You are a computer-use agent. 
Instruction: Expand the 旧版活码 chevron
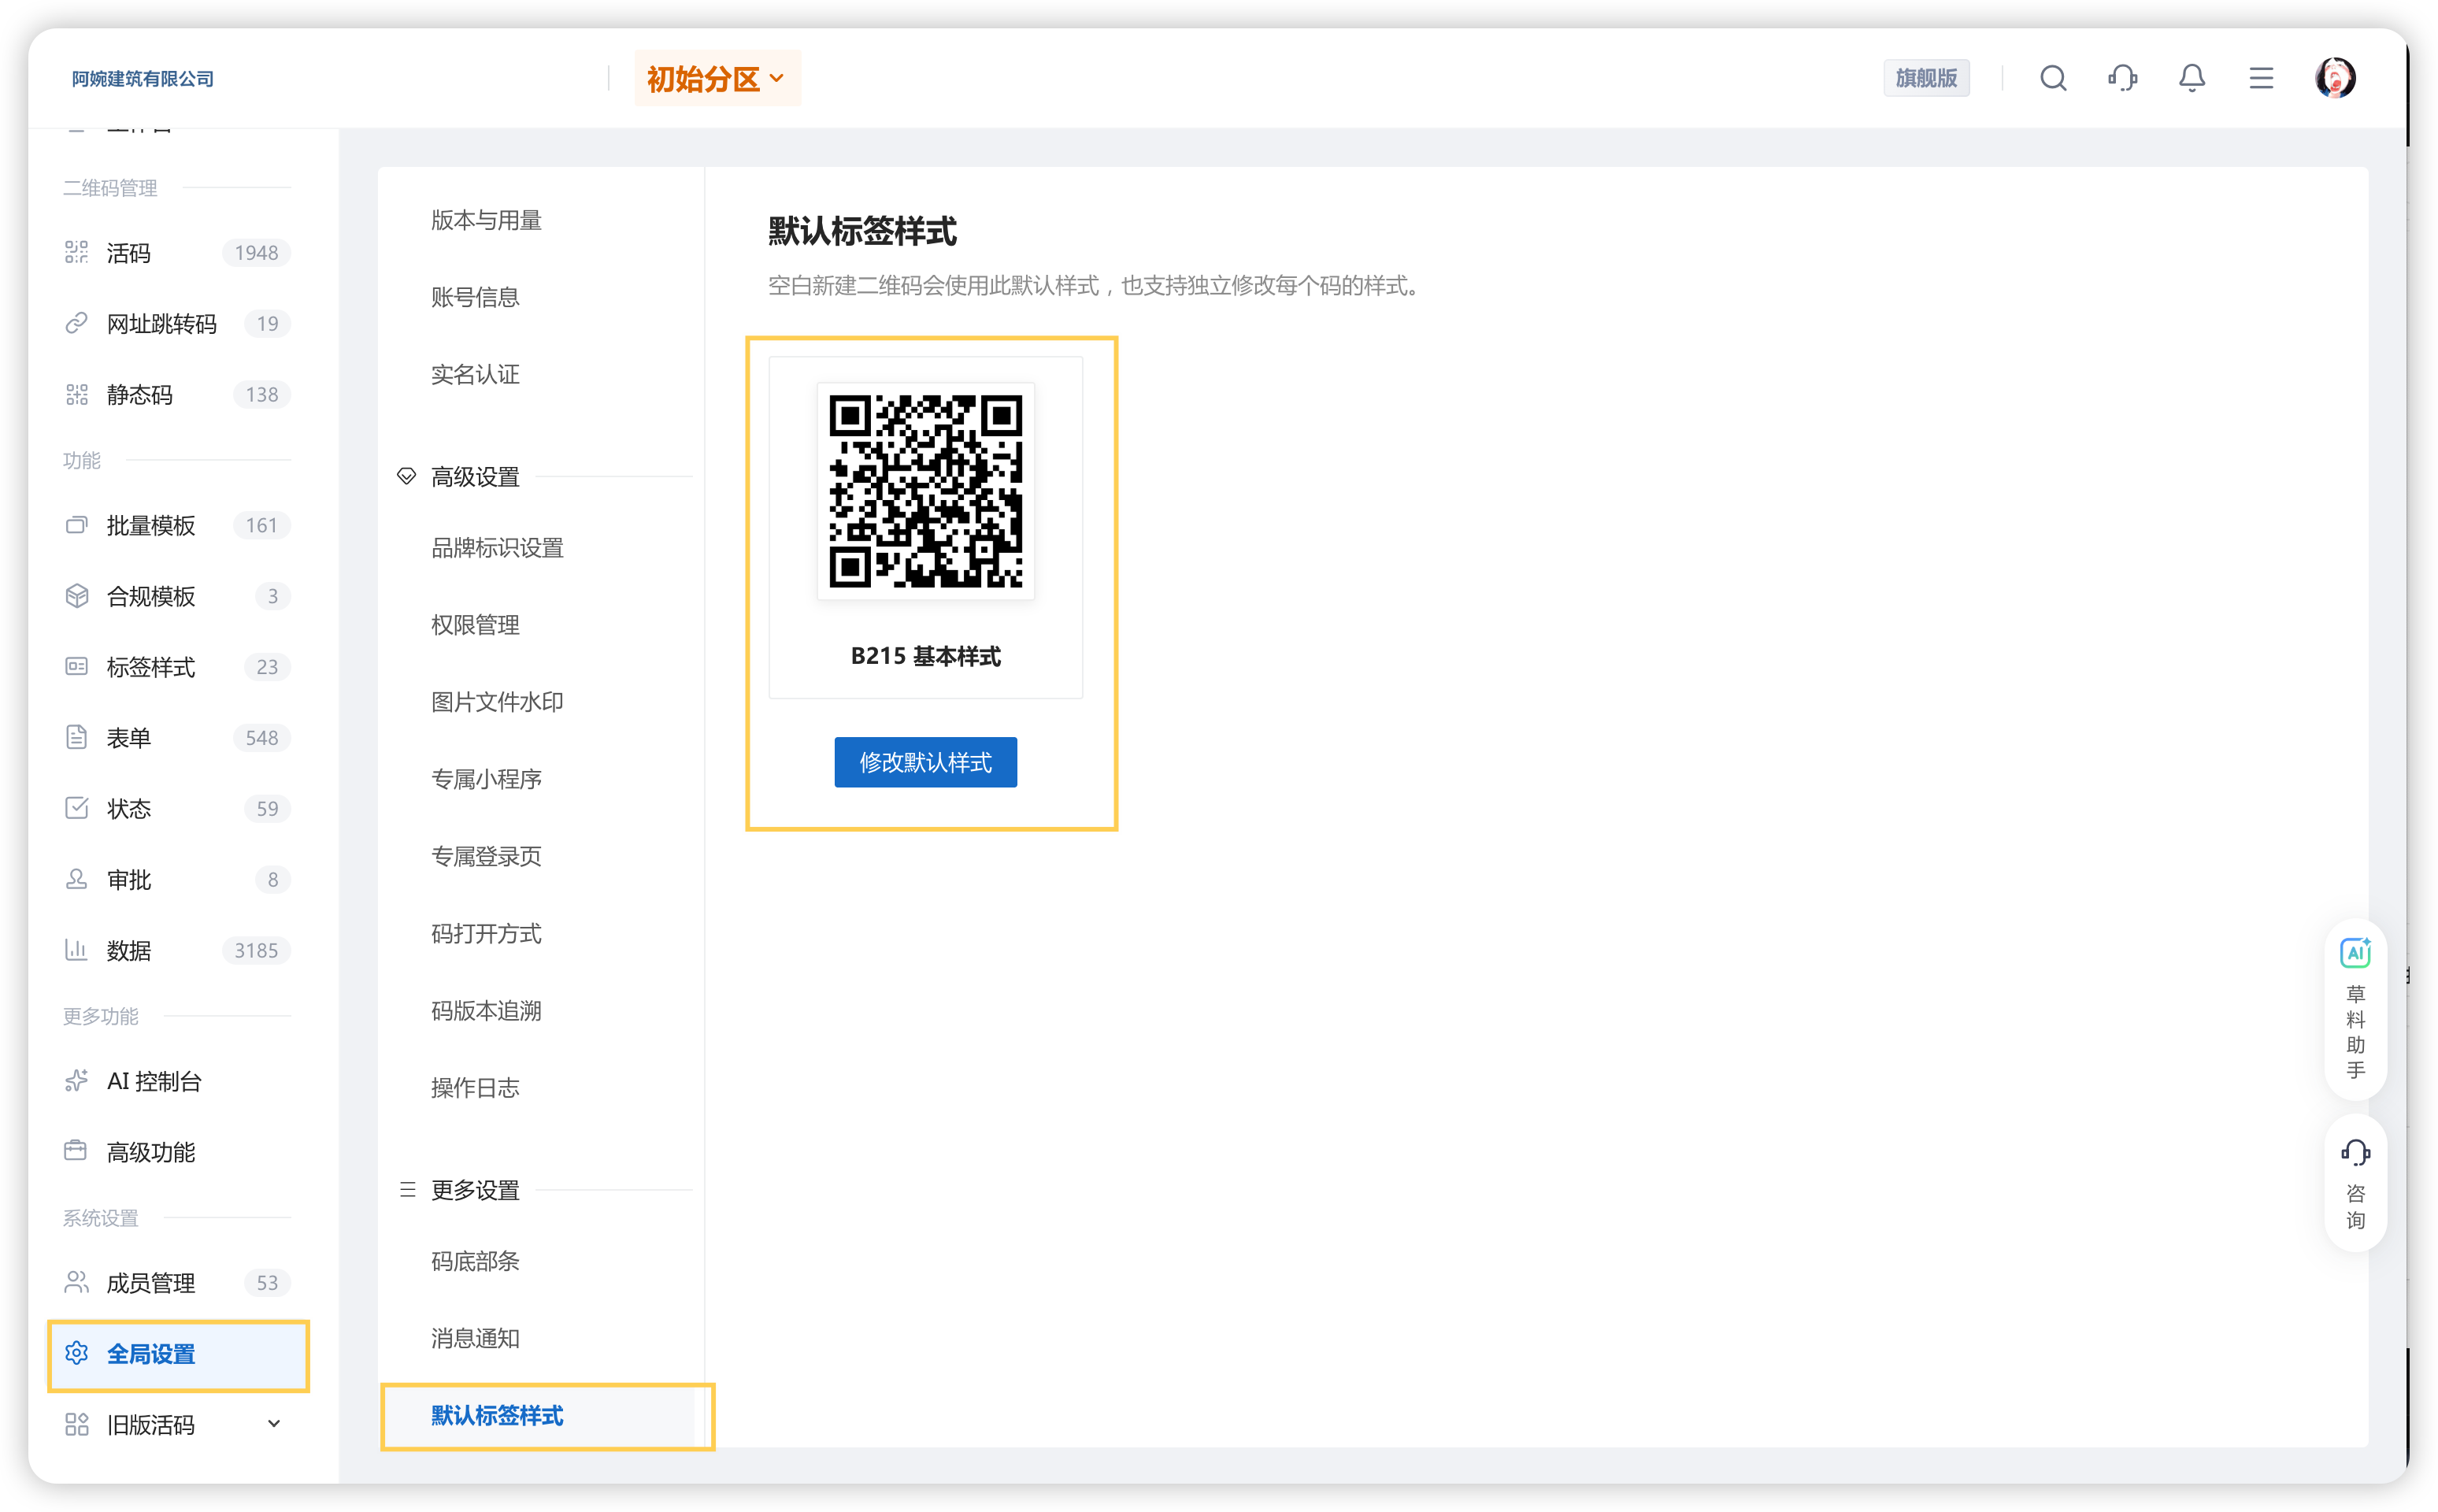pyautogui.click(x=274, y=1424)
